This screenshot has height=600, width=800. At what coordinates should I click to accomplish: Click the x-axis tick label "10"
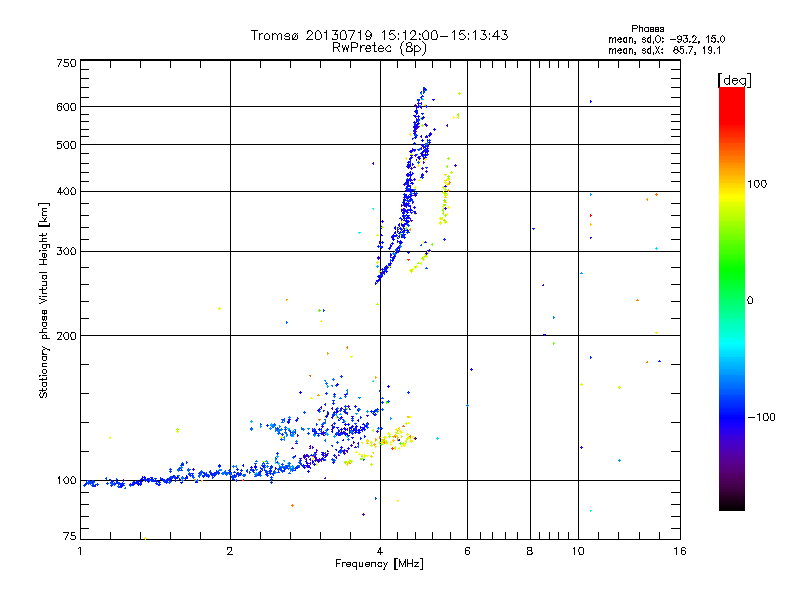[x=578, y=551]
